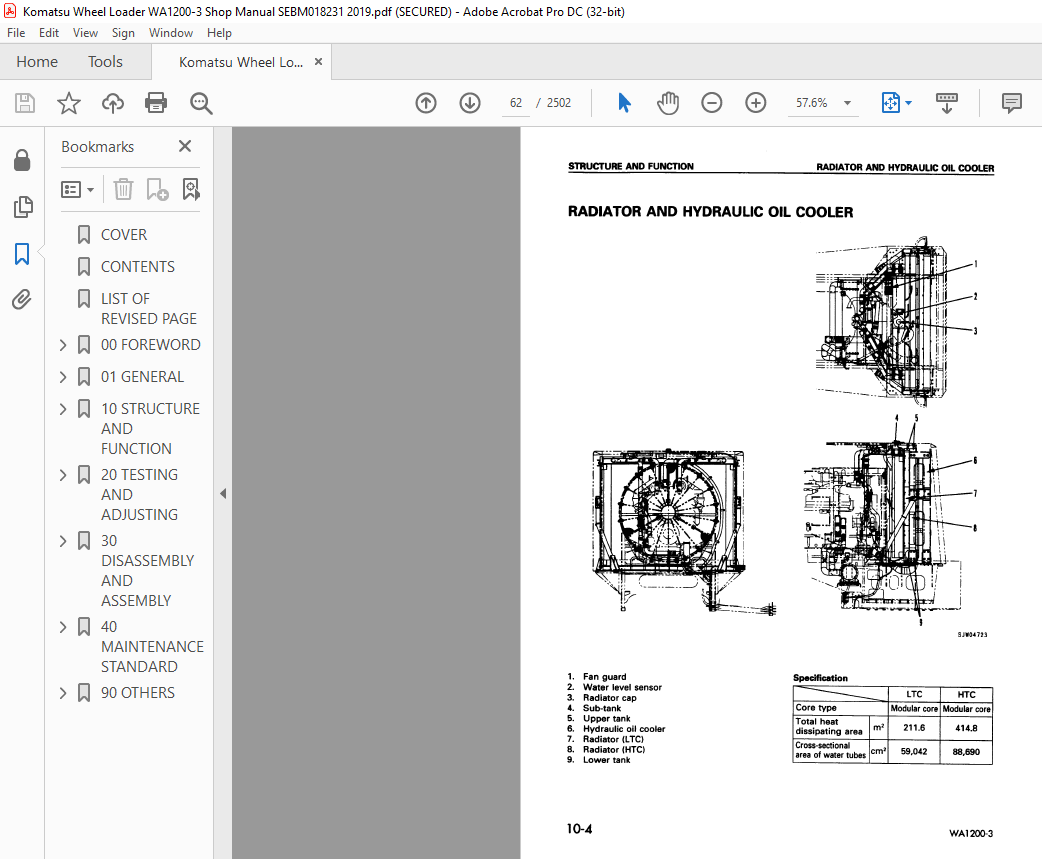Click the Save file icon
The width and height of the screenshot is (1042, 859).
[x=25, y=103]
